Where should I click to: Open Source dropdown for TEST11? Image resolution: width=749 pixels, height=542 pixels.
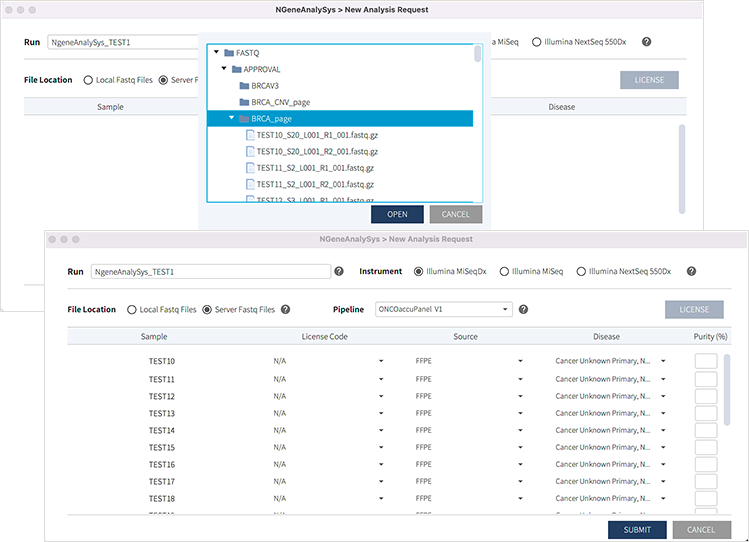click(x=520, y=379)
